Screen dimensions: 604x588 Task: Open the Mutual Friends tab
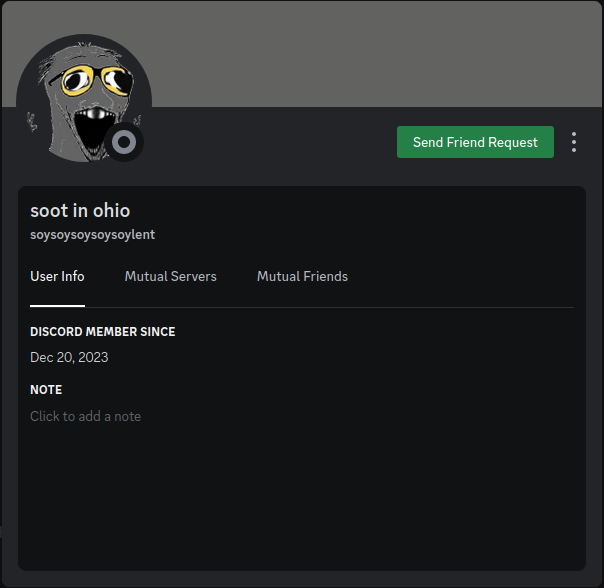point(302,276)
